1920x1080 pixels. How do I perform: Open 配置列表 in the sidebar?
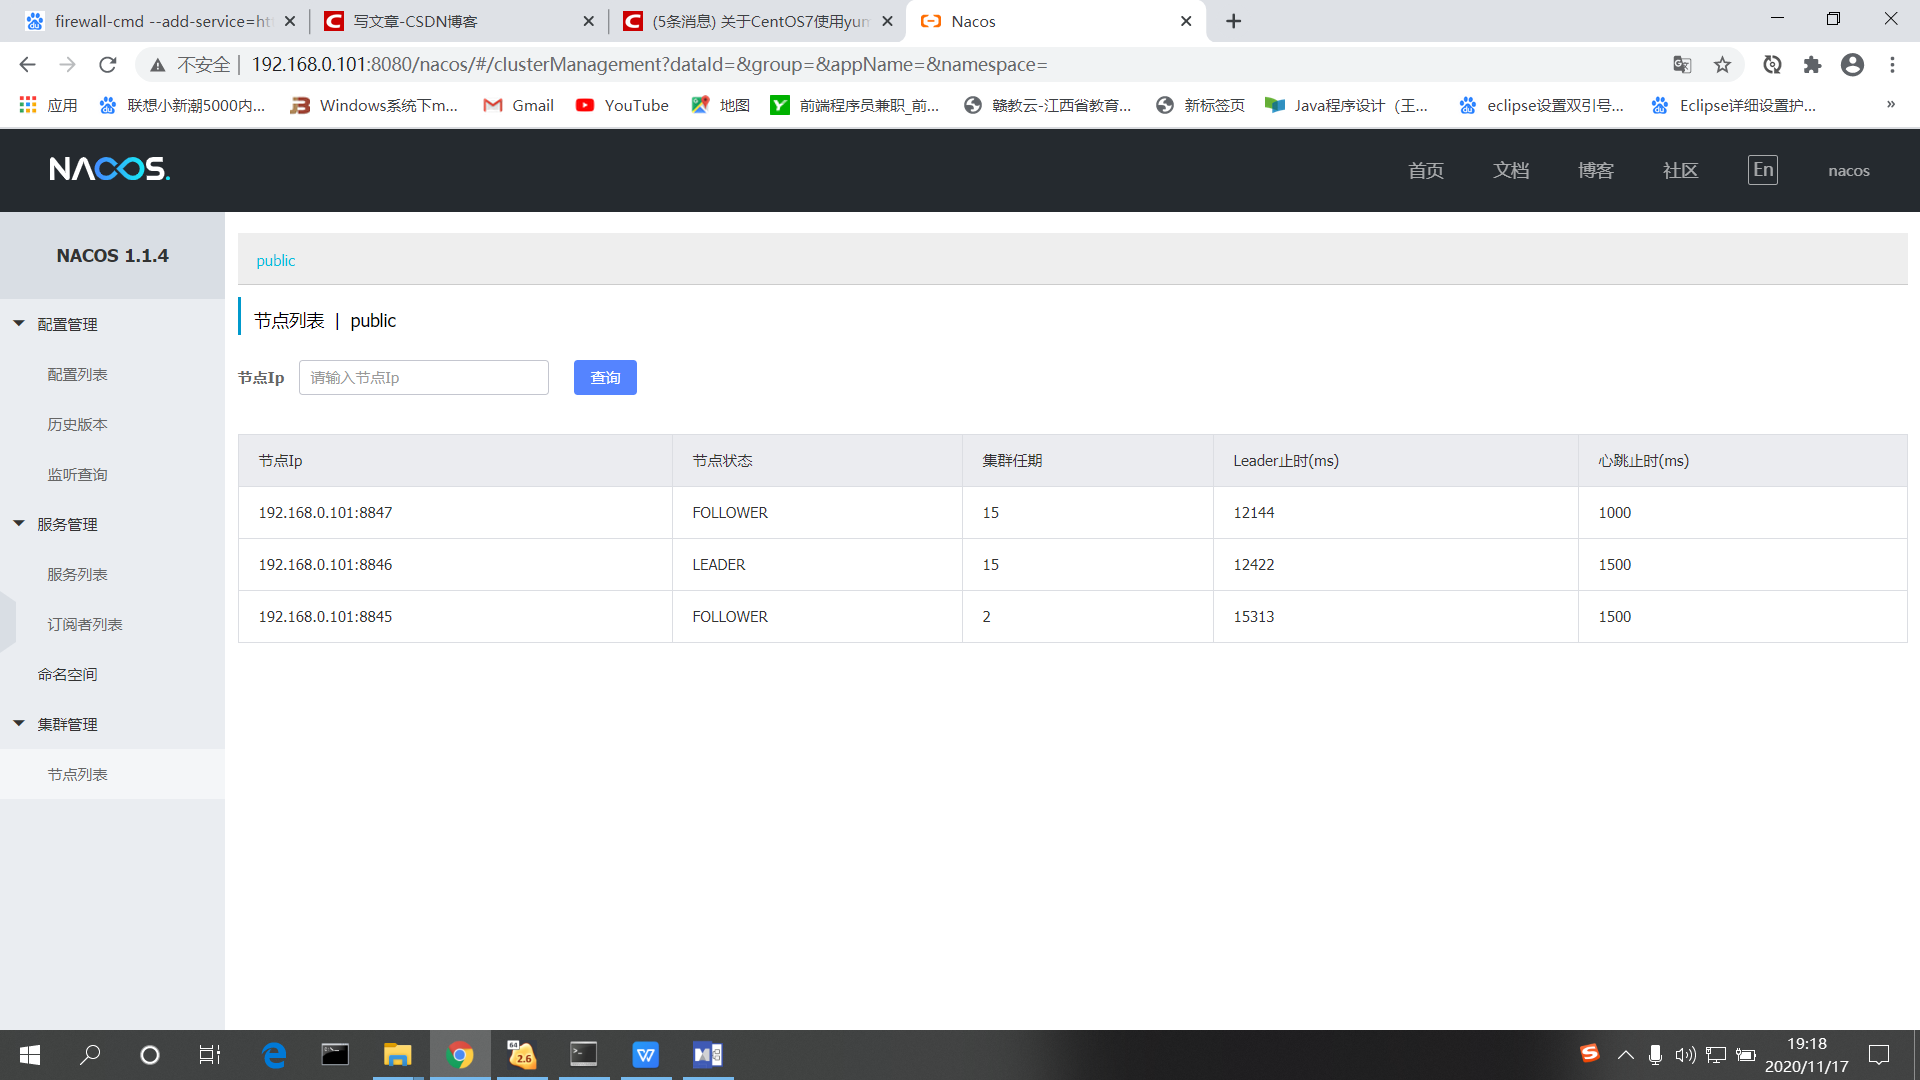77,374
